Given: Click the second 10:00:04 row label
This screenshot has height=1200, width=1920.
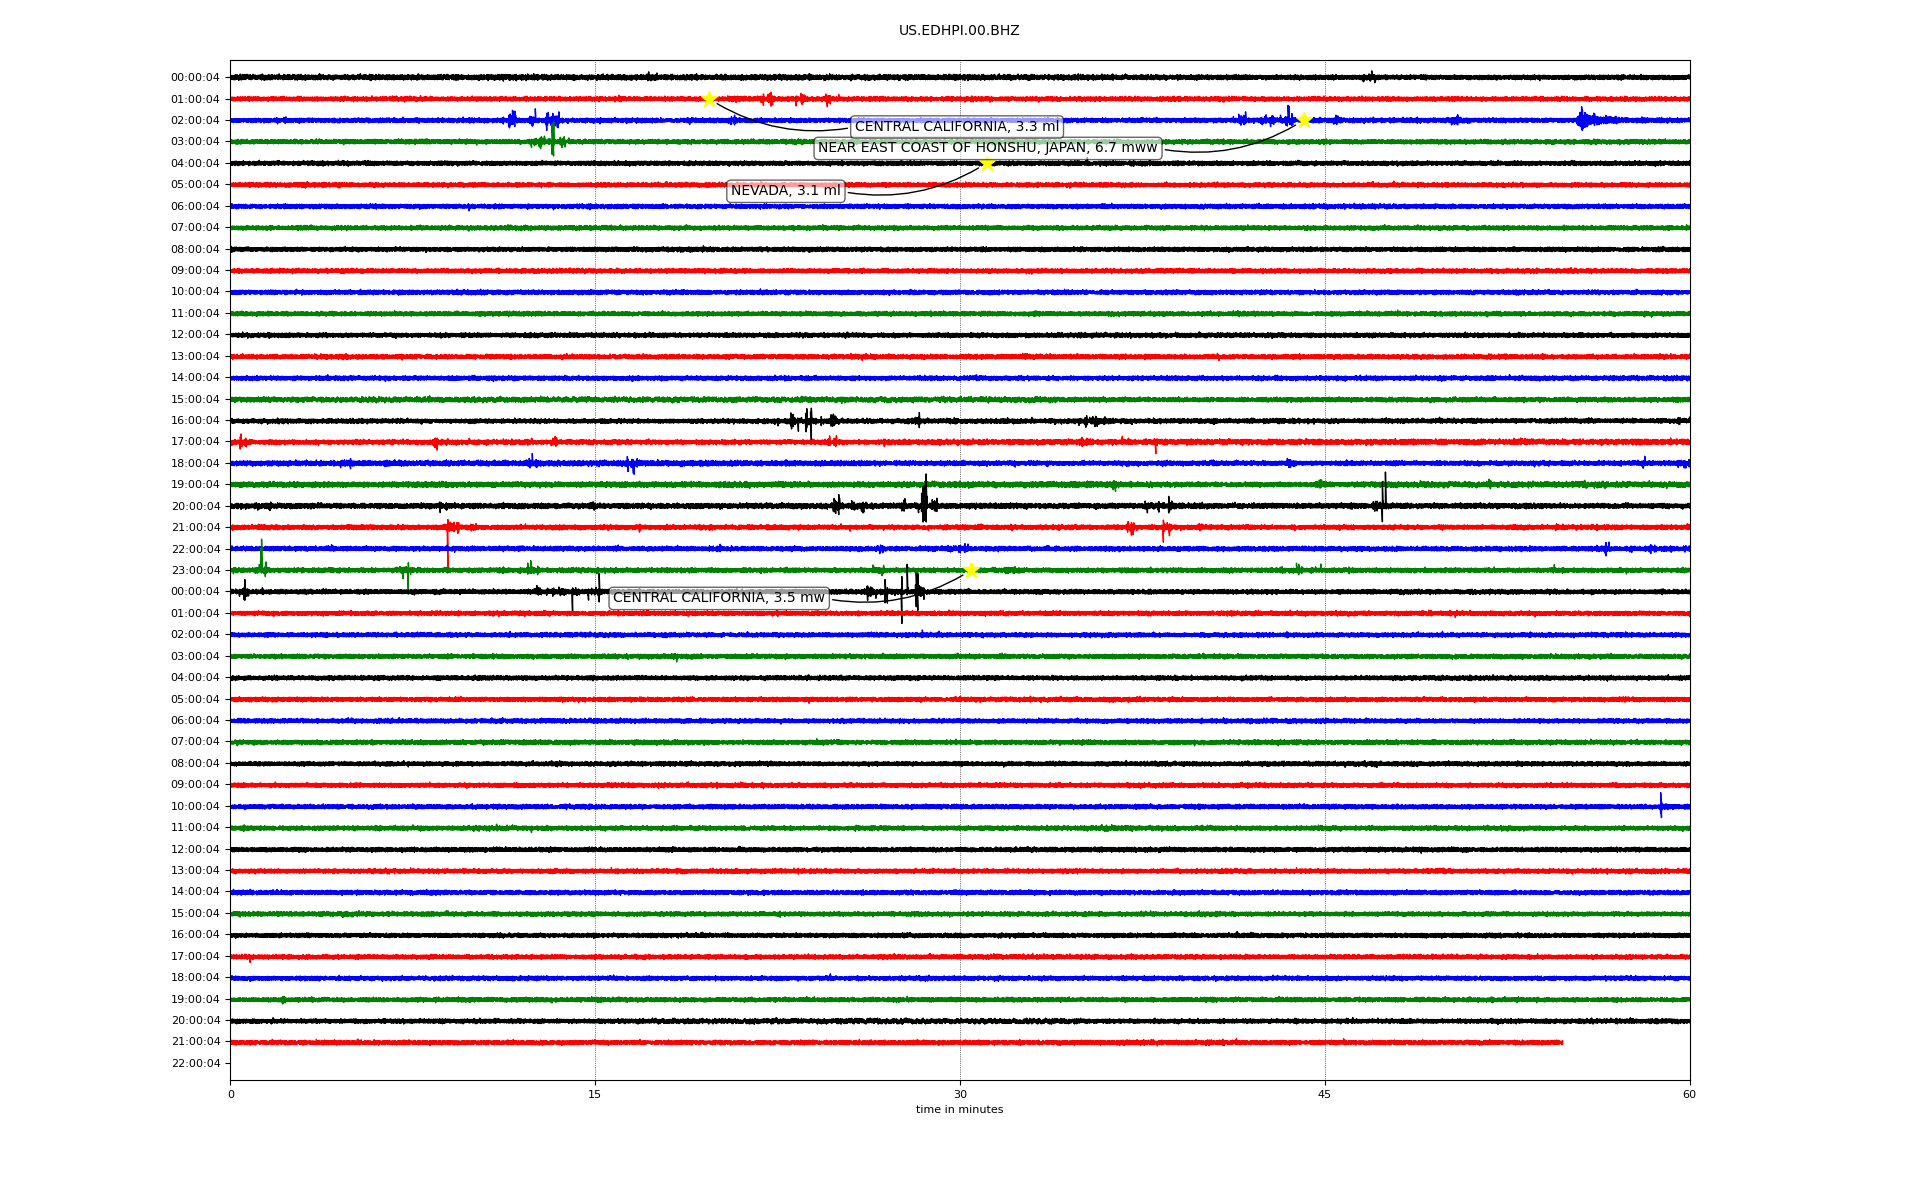Looking at the screenshot, I should coord(195,806).
